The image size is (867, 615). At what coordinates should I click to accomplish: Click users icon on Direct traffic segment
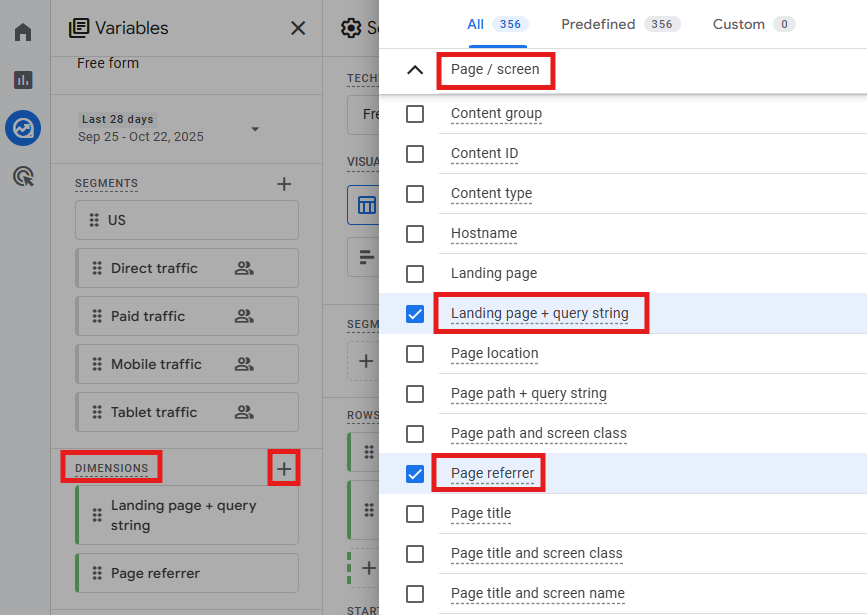[244, 268]
